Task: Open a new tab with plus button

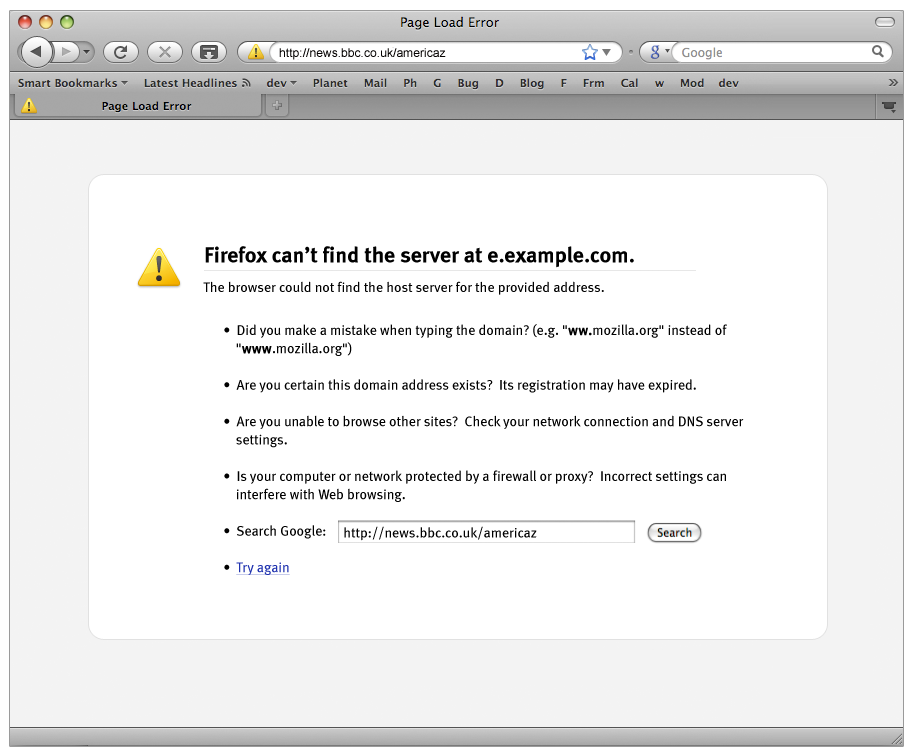Action: point(277,106)
